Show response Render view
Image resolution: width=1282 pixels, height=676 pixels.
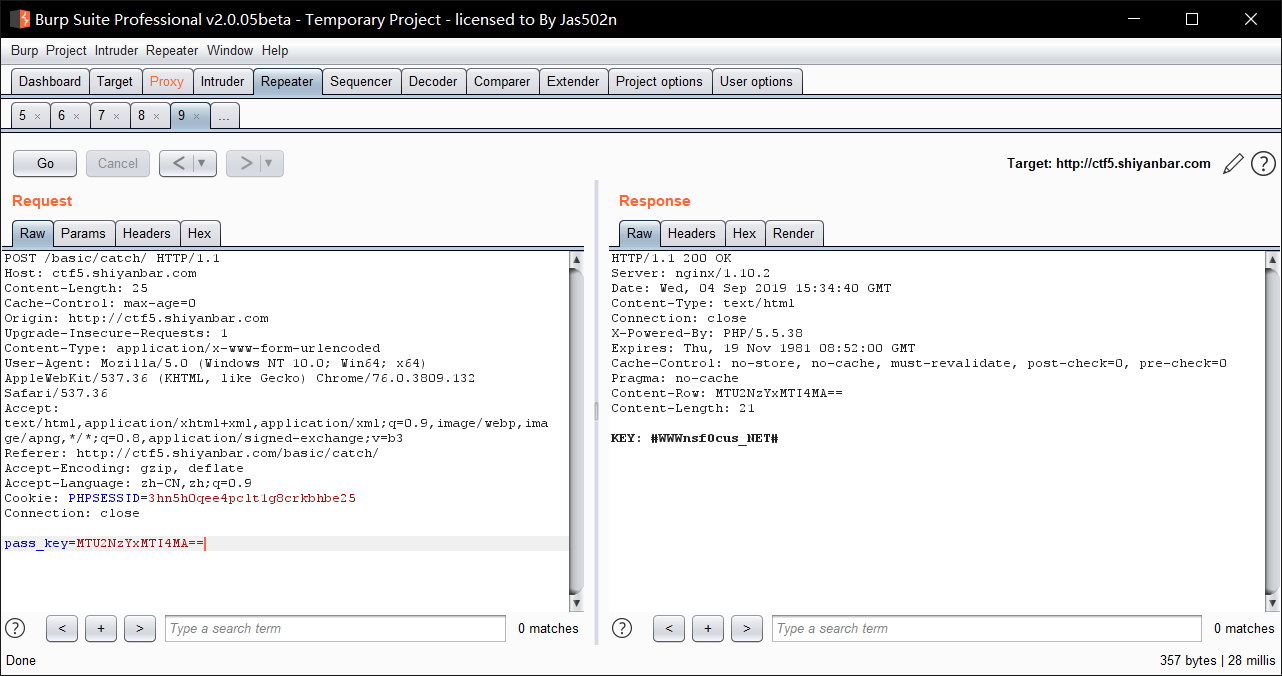tap(794, 233)
